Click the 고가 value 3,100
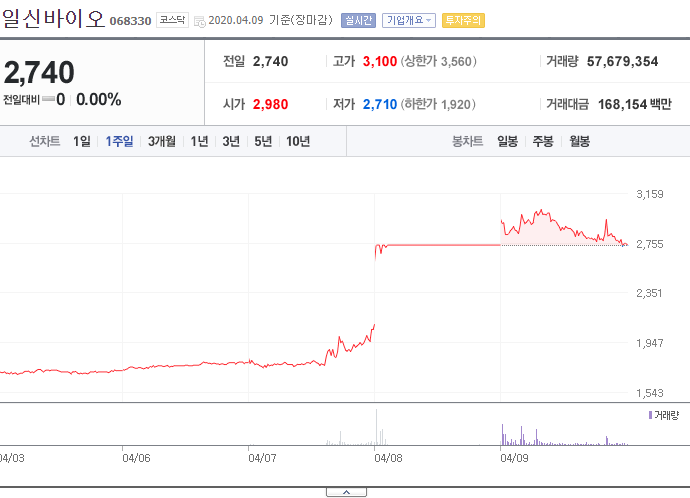Screen dimensions: 690x498 coord(380,61)
